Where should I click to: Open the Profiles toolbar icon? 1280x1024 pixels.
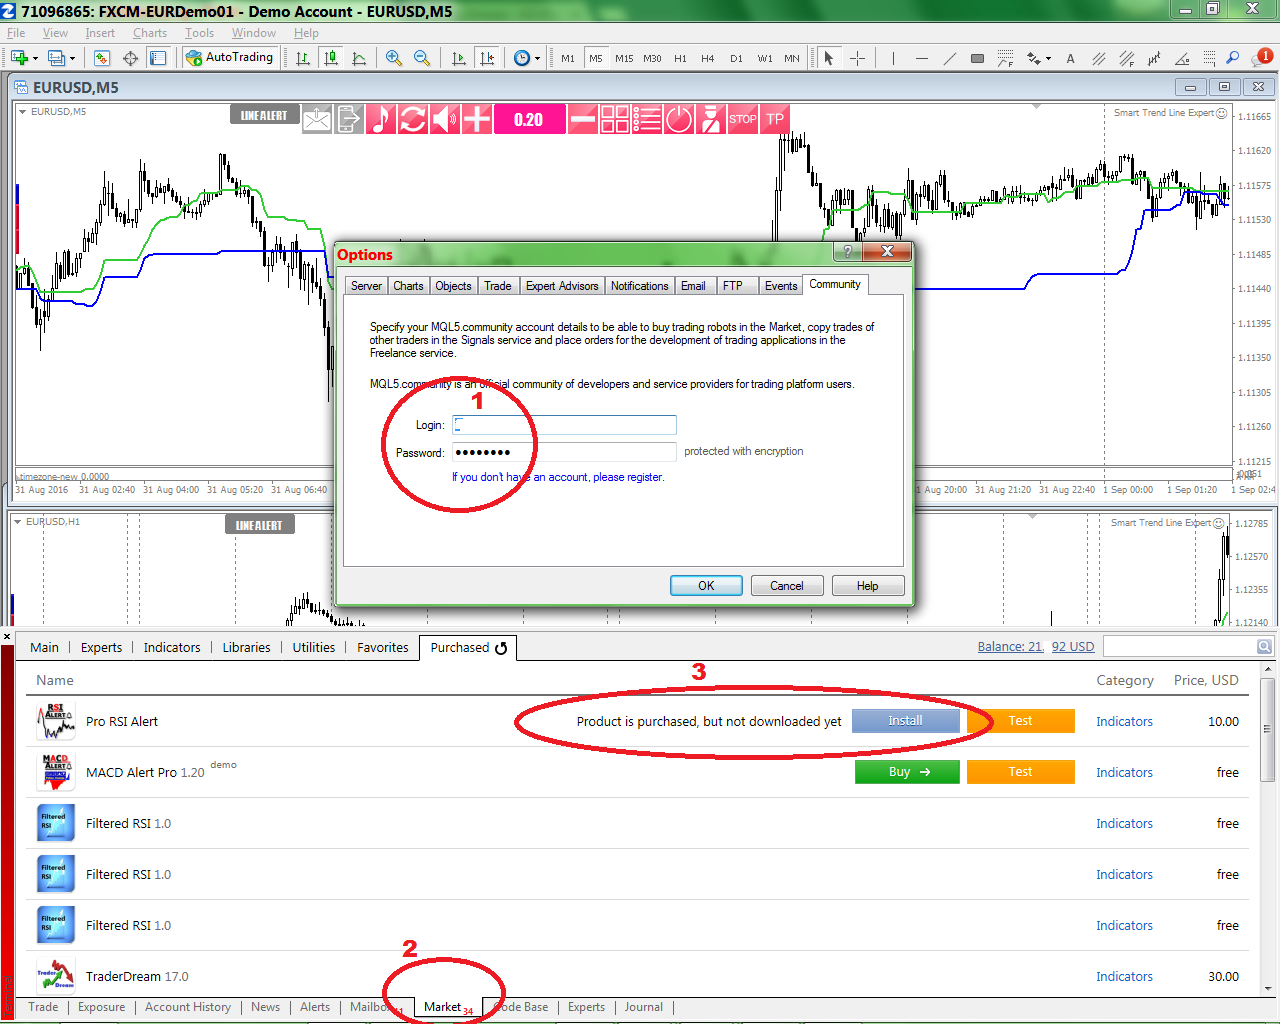[x=56, y=58]
